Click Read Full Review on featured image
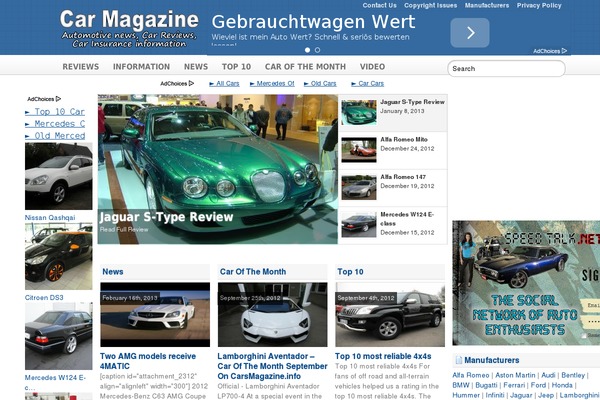Screen dimensions: 600x400 124,229
